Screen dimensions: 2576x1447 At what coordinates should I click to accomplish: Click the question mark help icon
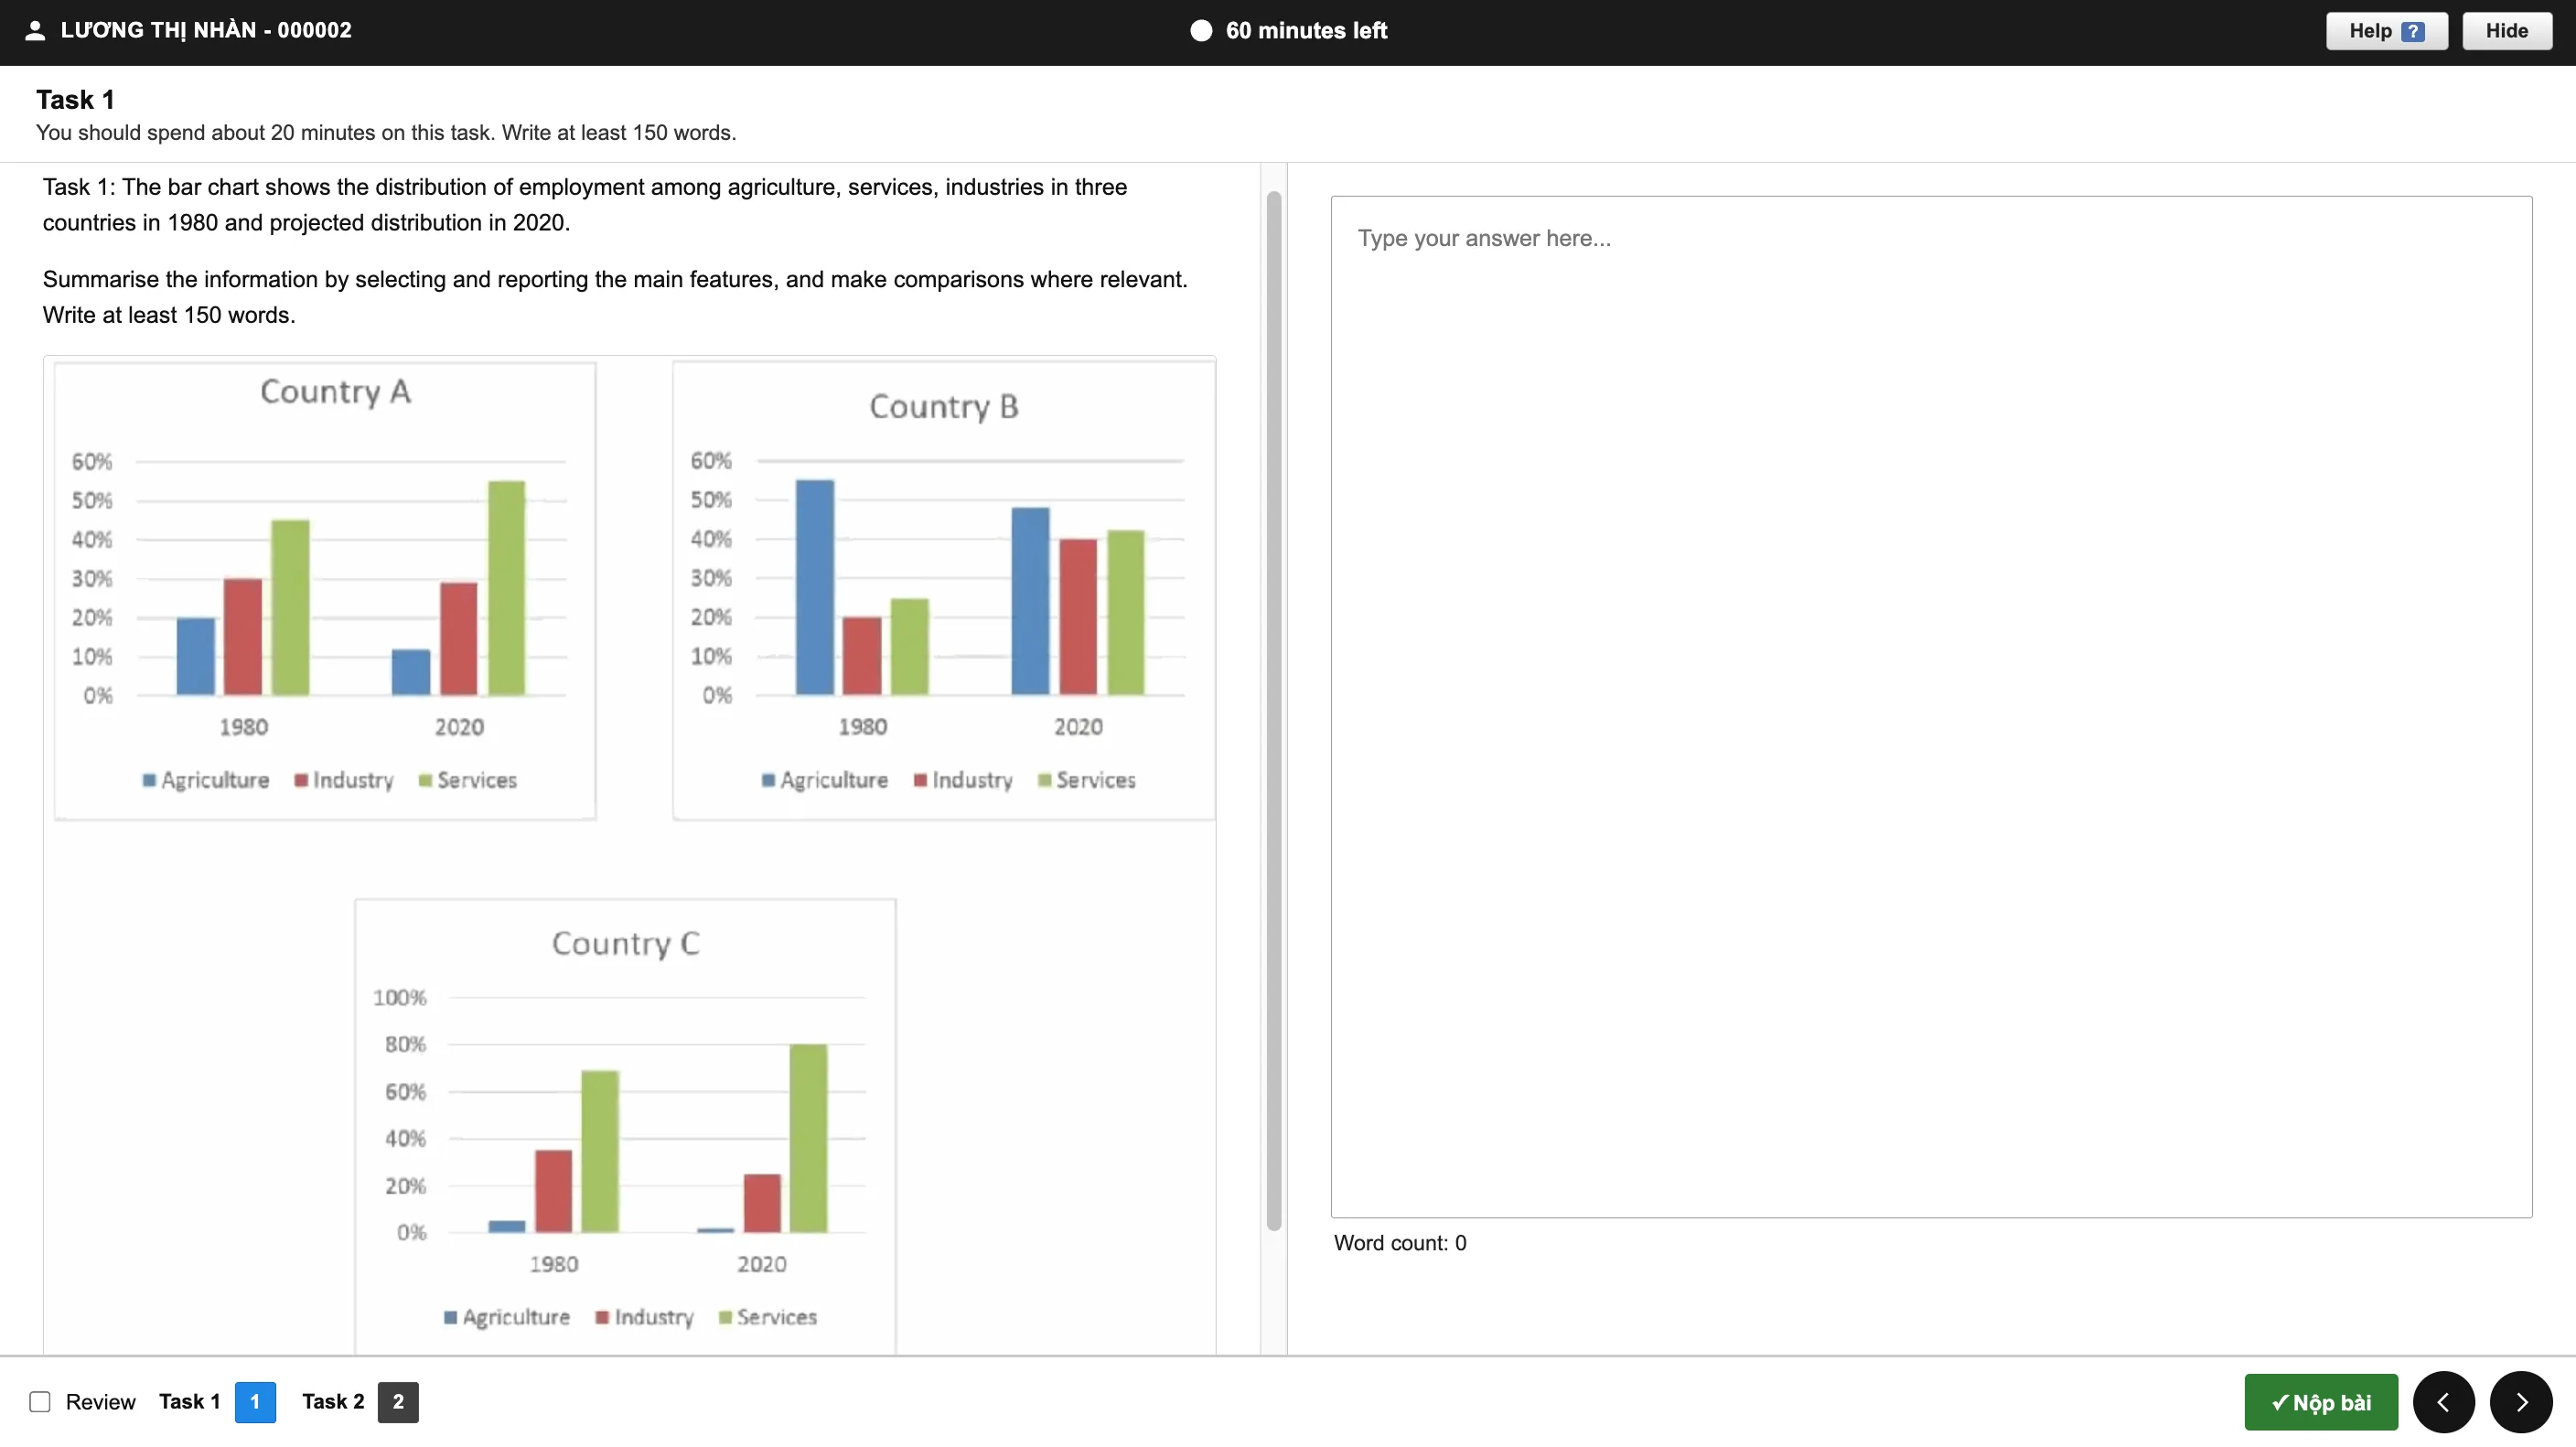tap(2412, 31)
